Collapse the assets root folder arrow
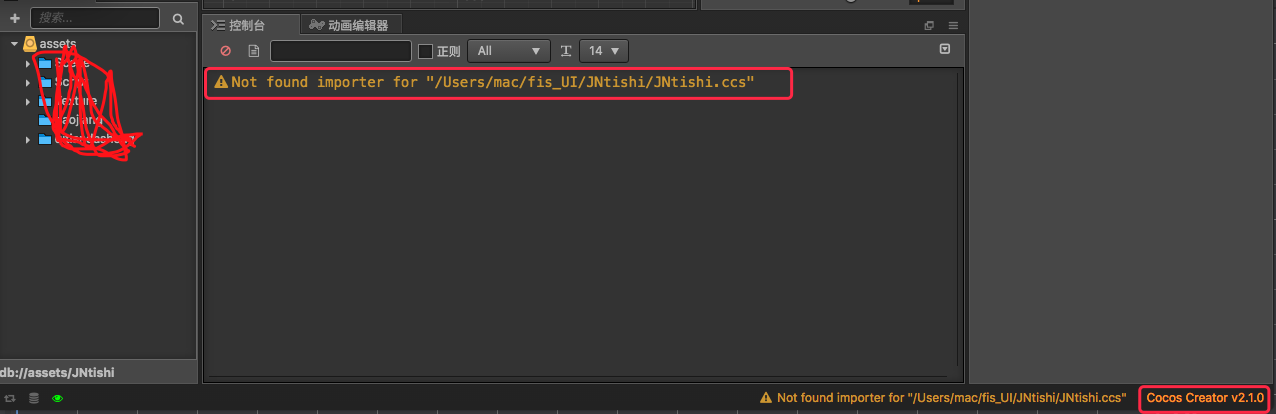 [x=15, y=44]
